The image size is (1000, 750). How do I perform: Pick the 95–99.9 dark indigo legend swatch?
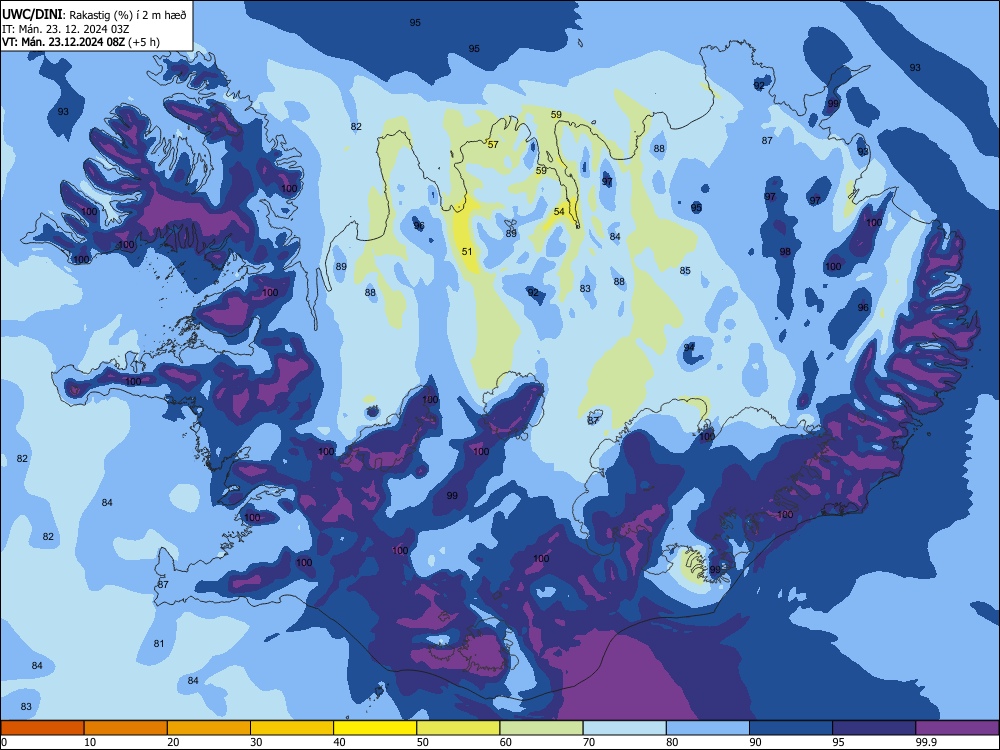coord(874,728)
